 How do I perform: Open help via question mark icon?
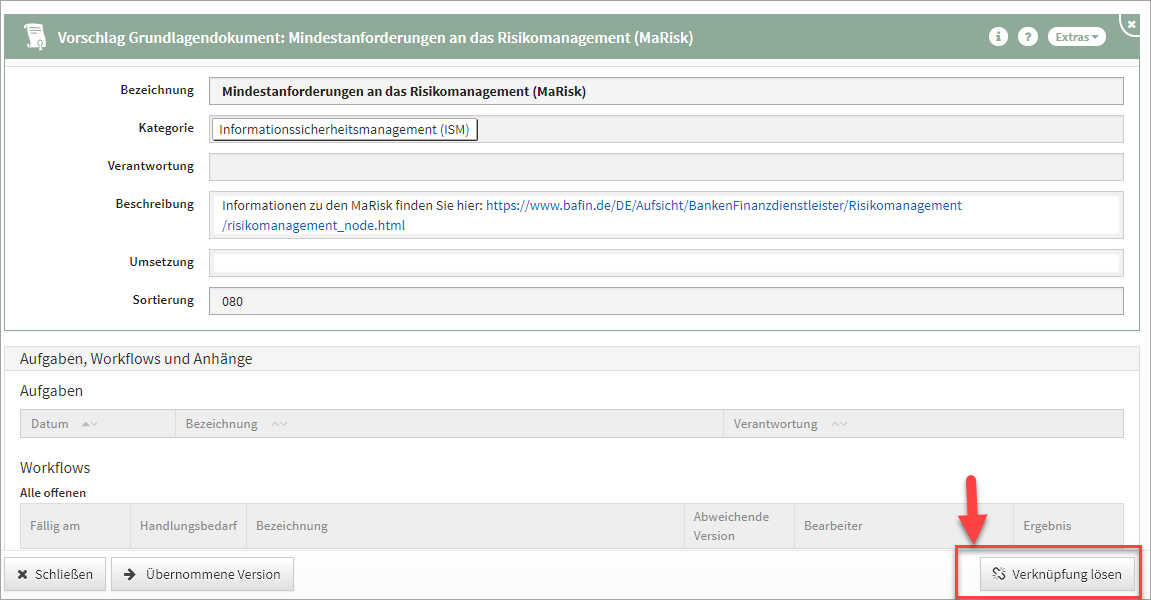pyautogui.click(x=1027, y=37)
